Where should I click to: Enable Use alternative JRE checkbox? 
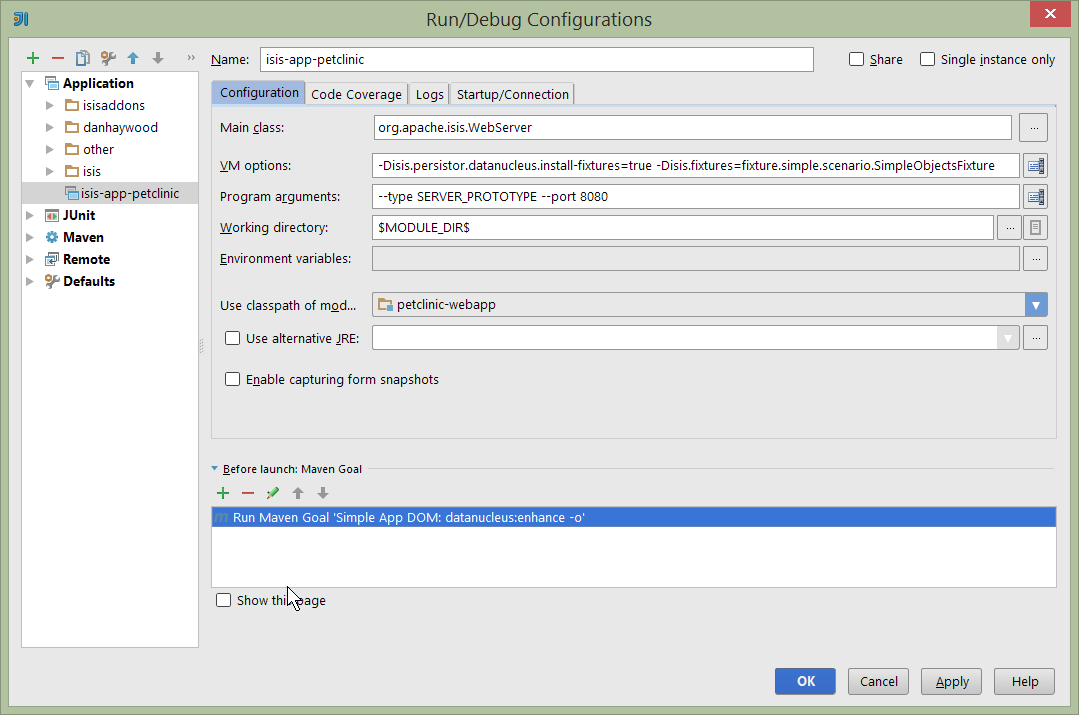pos(233,339)
